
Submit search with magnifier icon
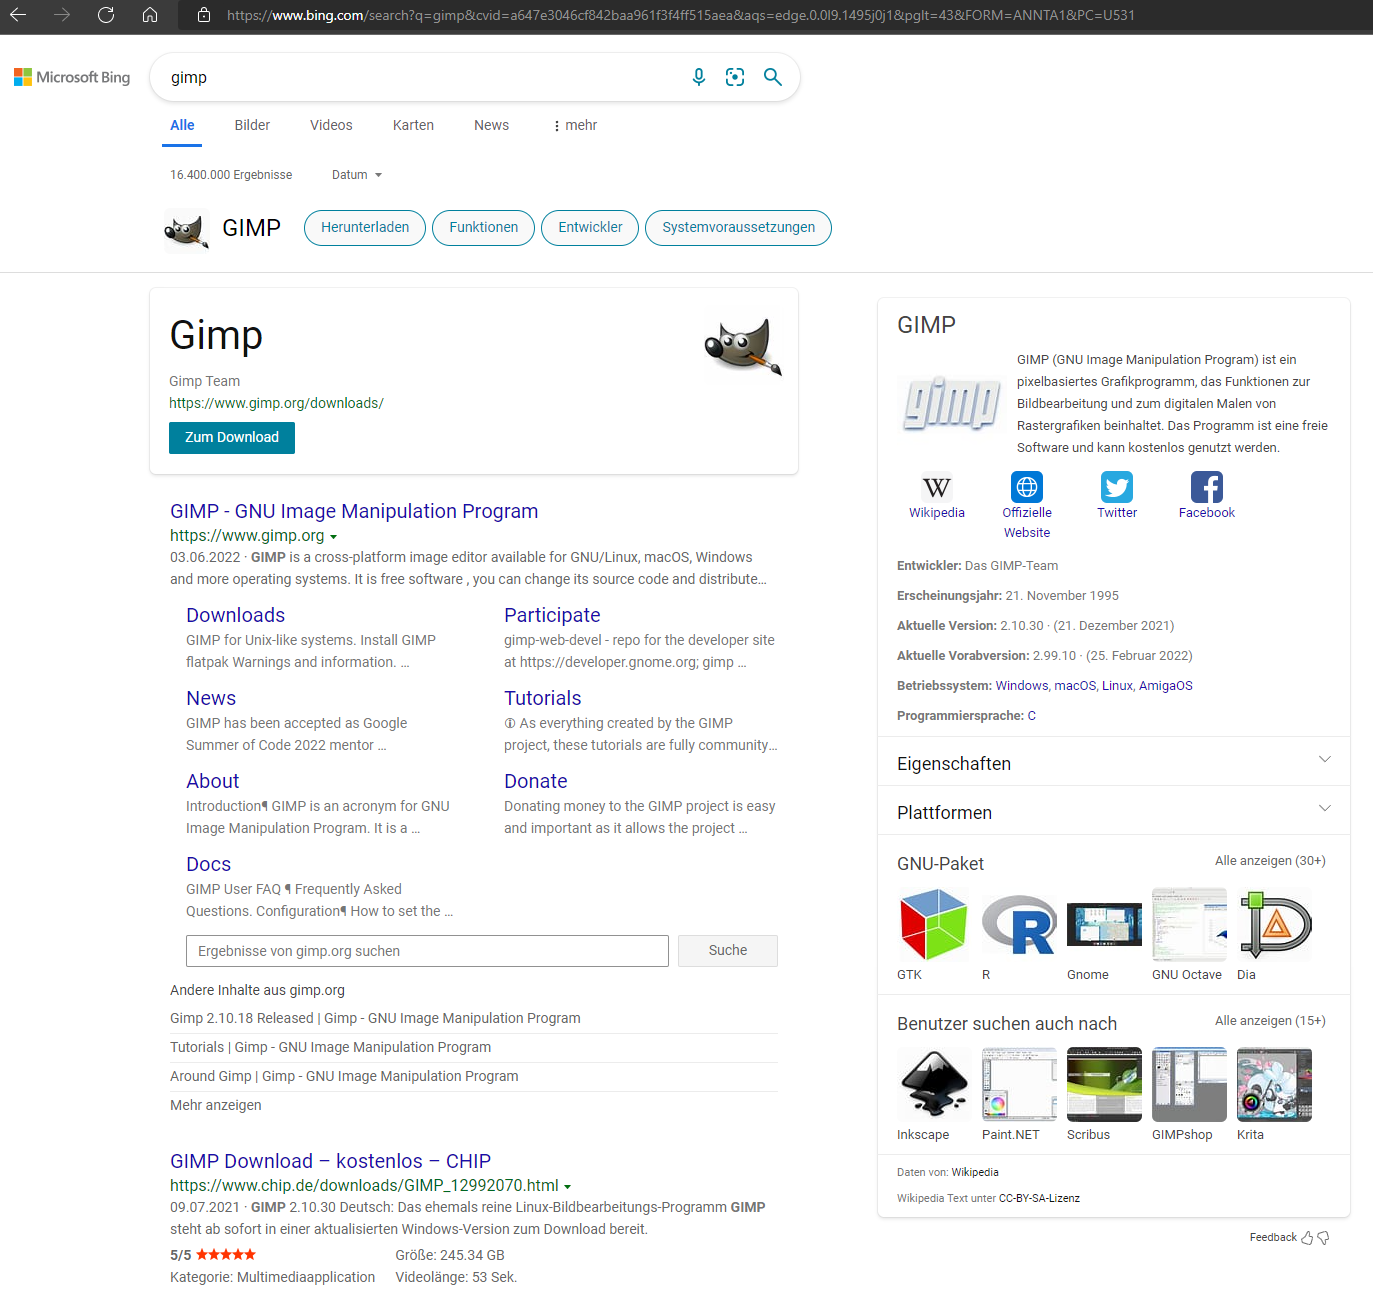[x=773, y=77]
